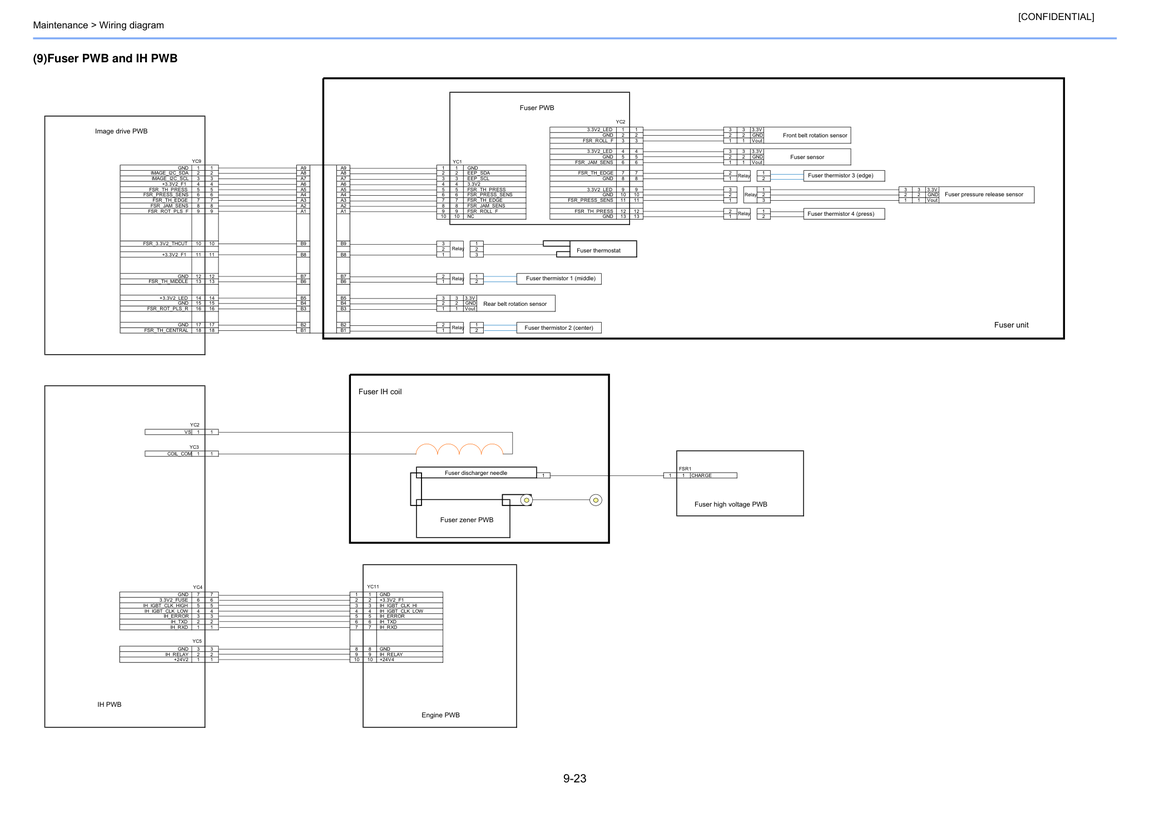The width and height of the screenshot is (1150, 813).
Task: Click the "Maintenance > Wiring diagram" breadcrumb header
Action: point(98,25)
